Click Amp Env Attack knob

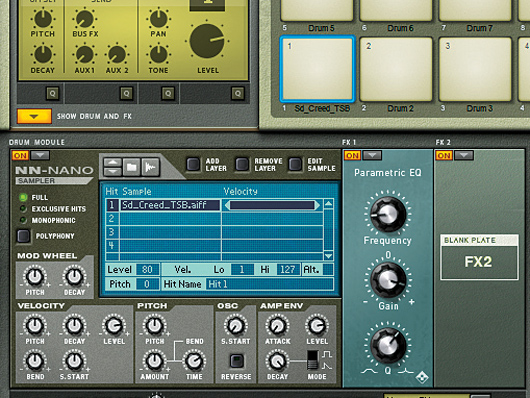(x=278, y=326)
